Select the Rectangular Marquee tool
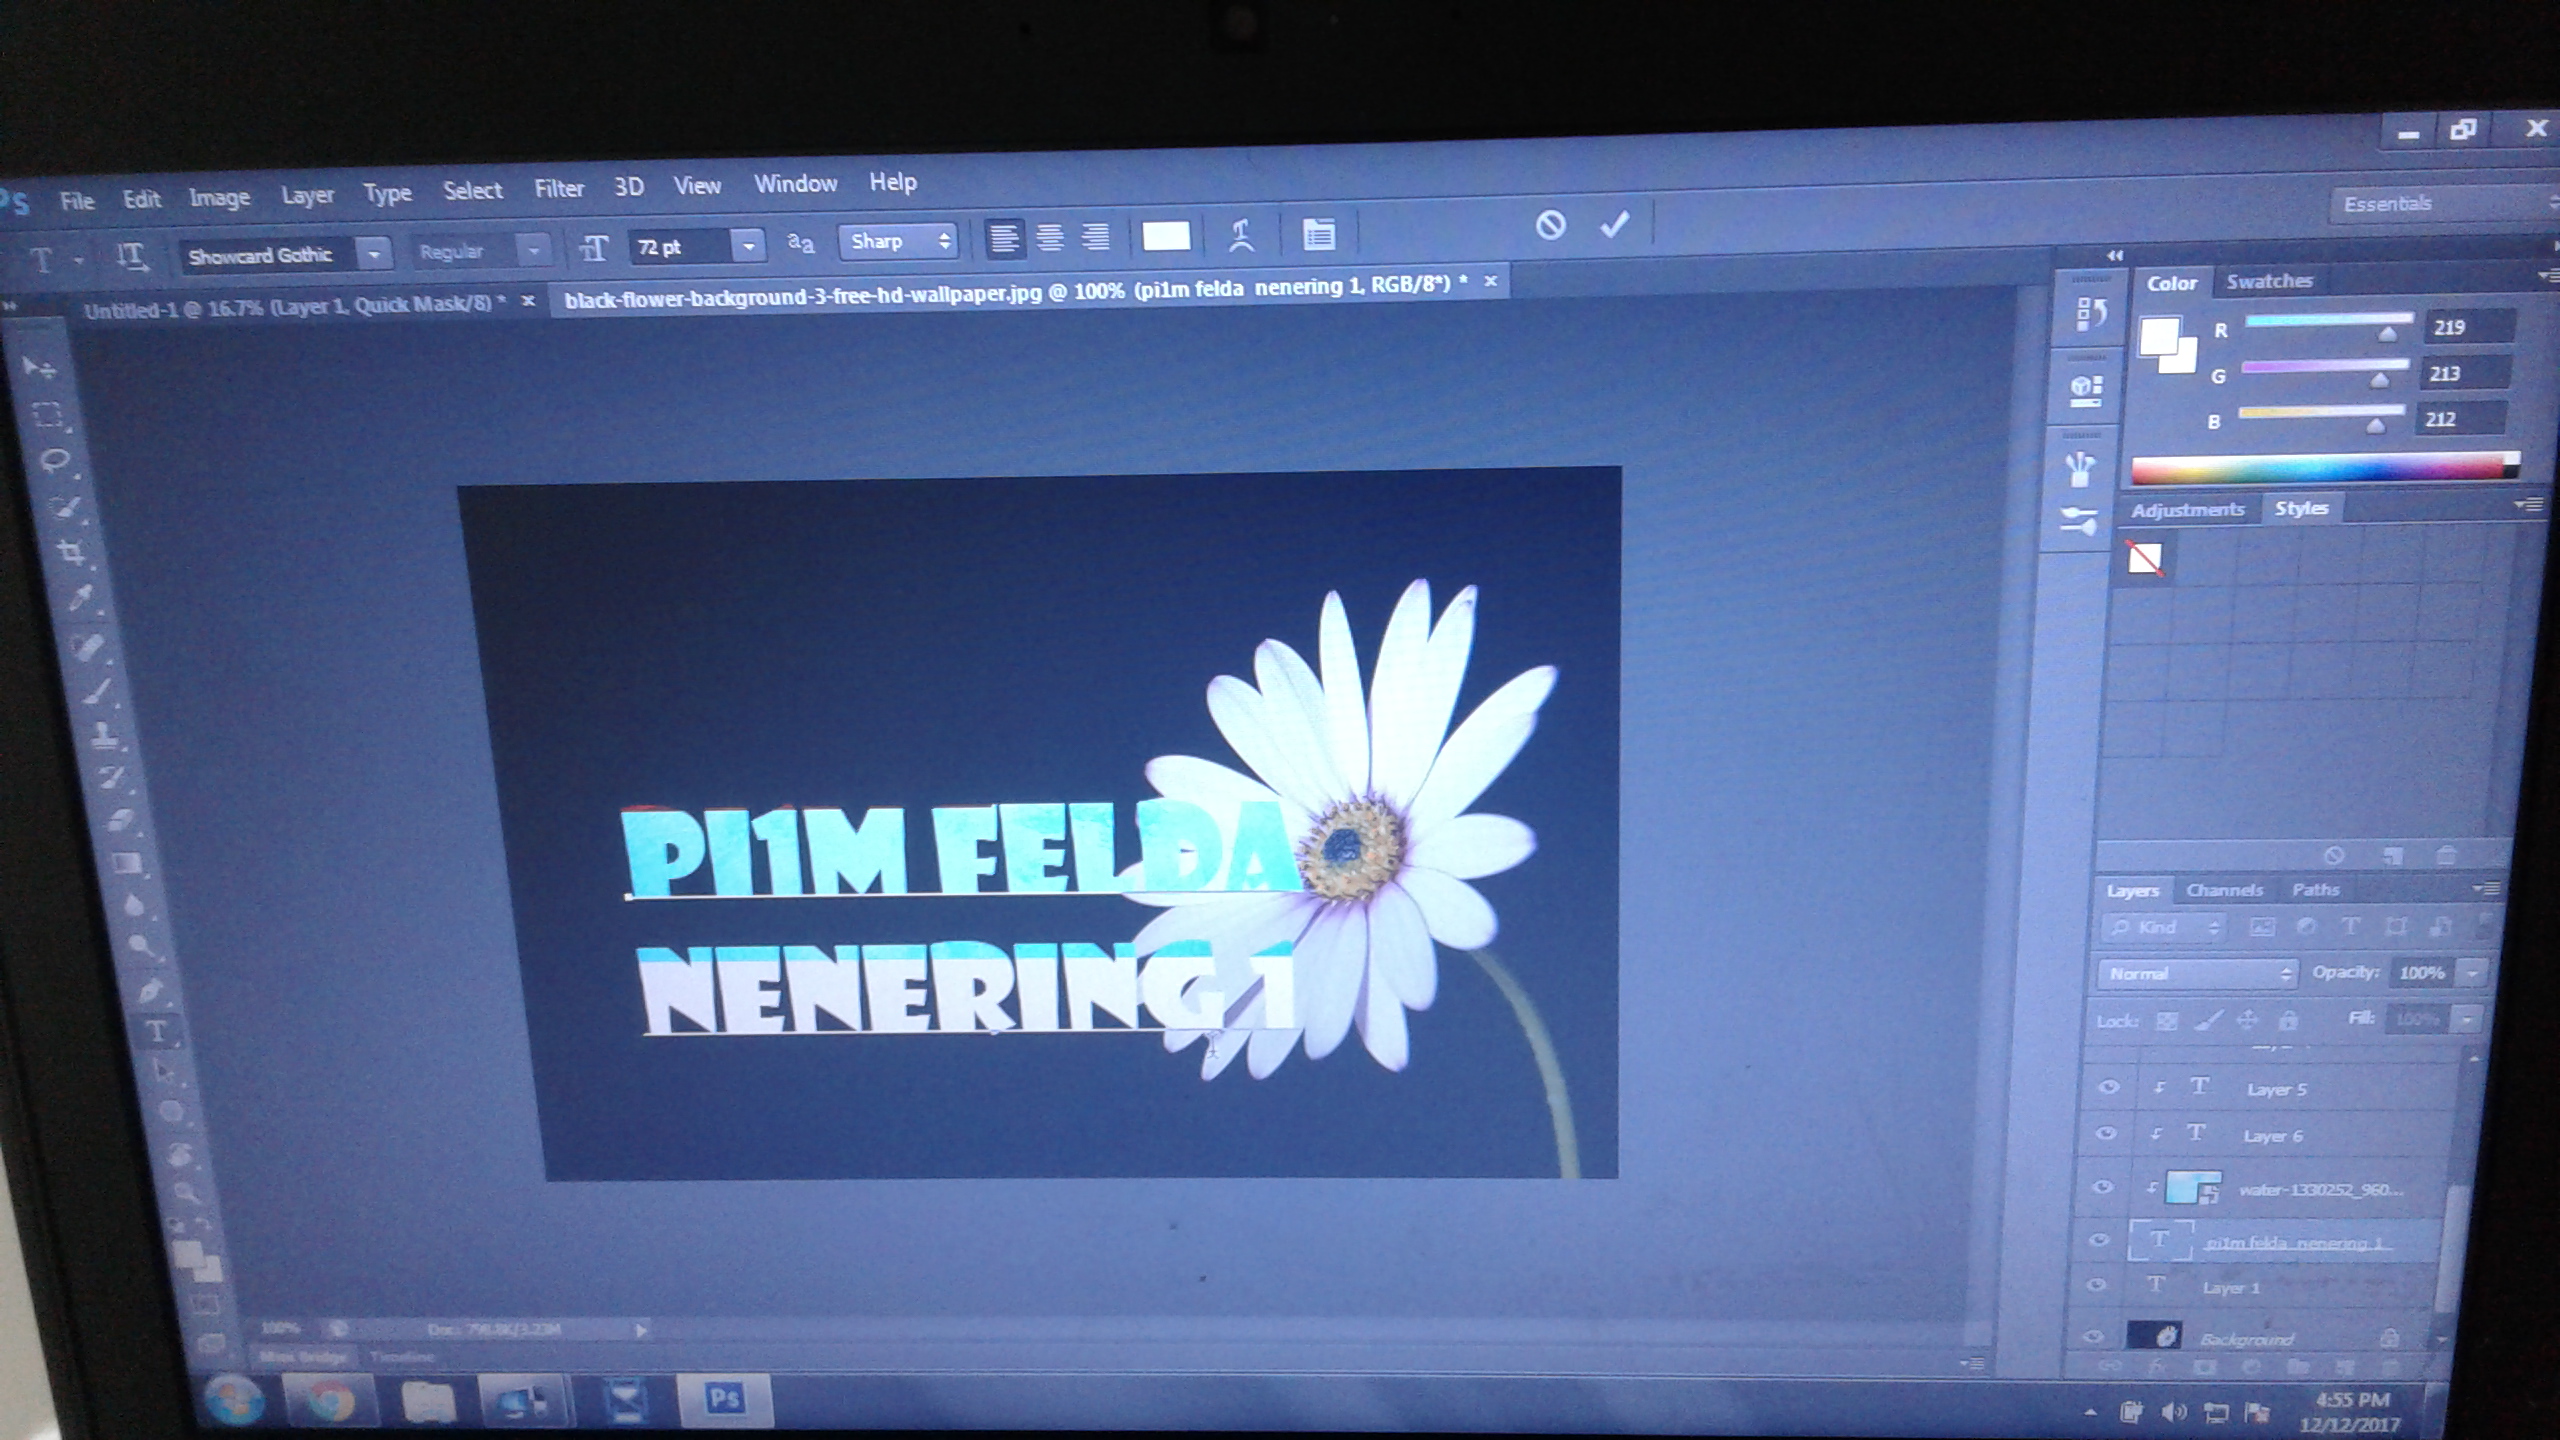Viewport: 2560px width, 1440px height. (x=48, y=415)
